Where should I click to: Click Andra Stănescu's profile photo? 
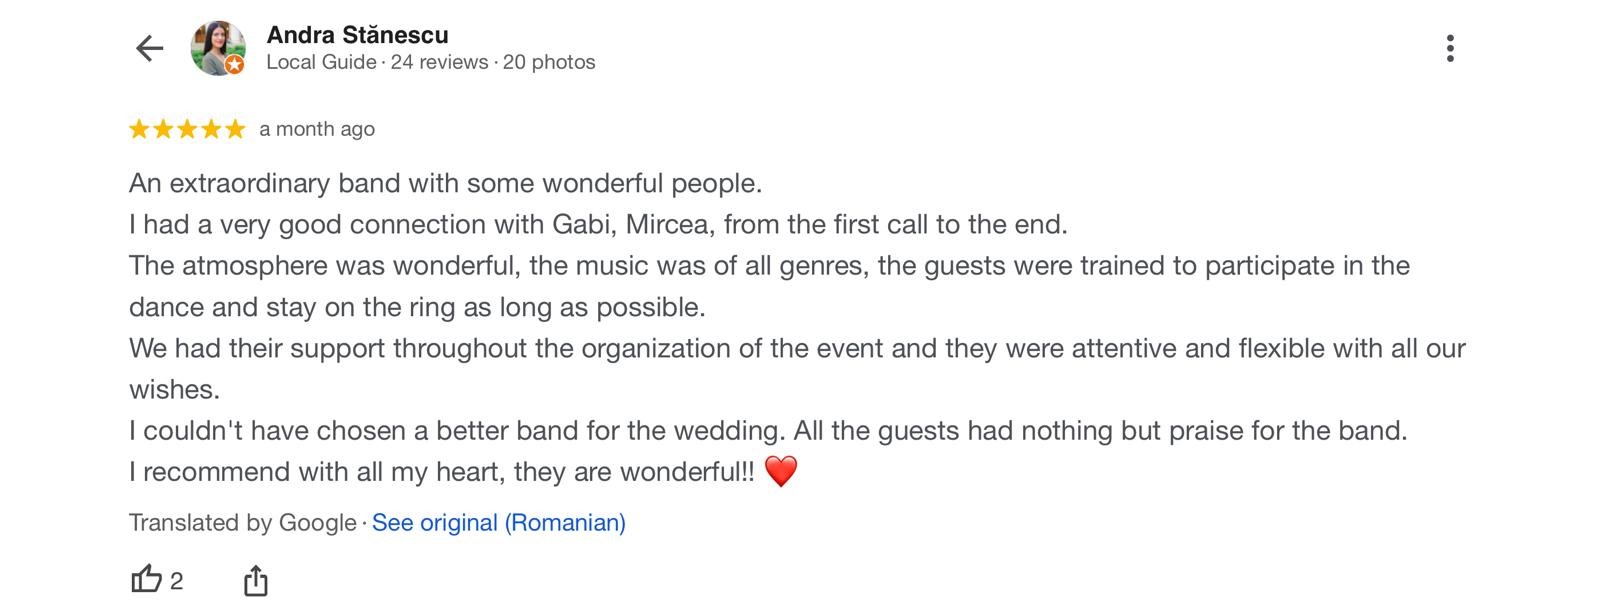217,47
